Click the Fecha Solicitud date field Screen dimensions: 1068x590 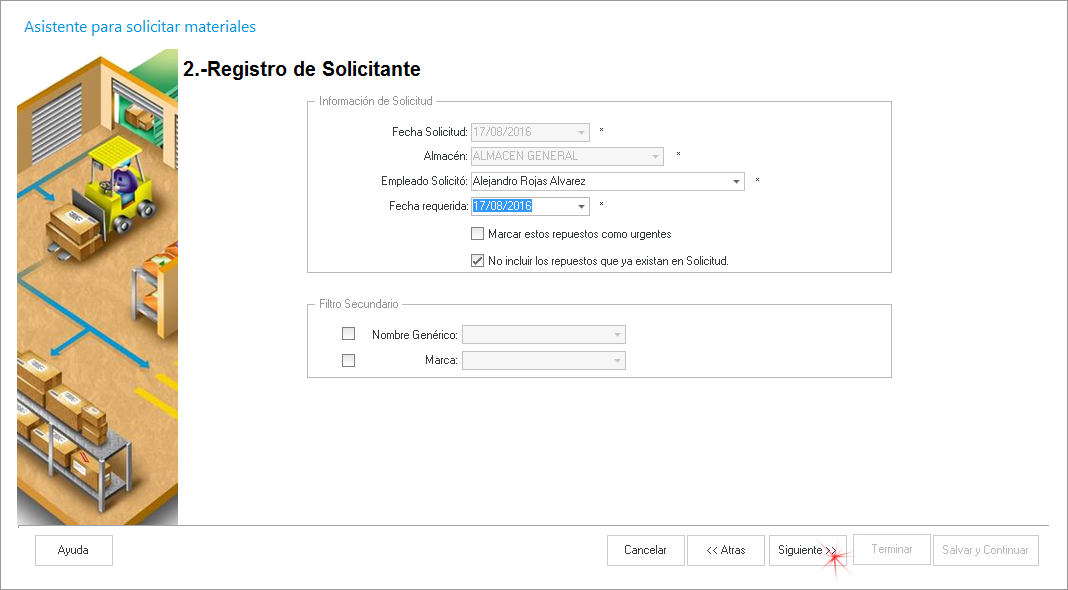[x=520, y=132]
